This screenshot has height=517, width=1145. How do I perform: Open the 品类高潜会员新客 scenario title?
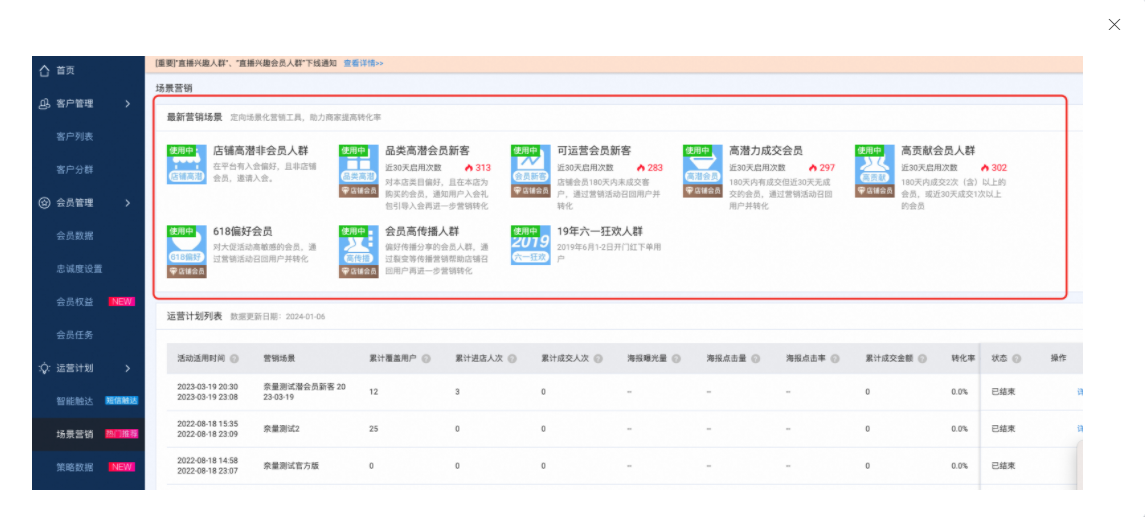coord(427,151)
